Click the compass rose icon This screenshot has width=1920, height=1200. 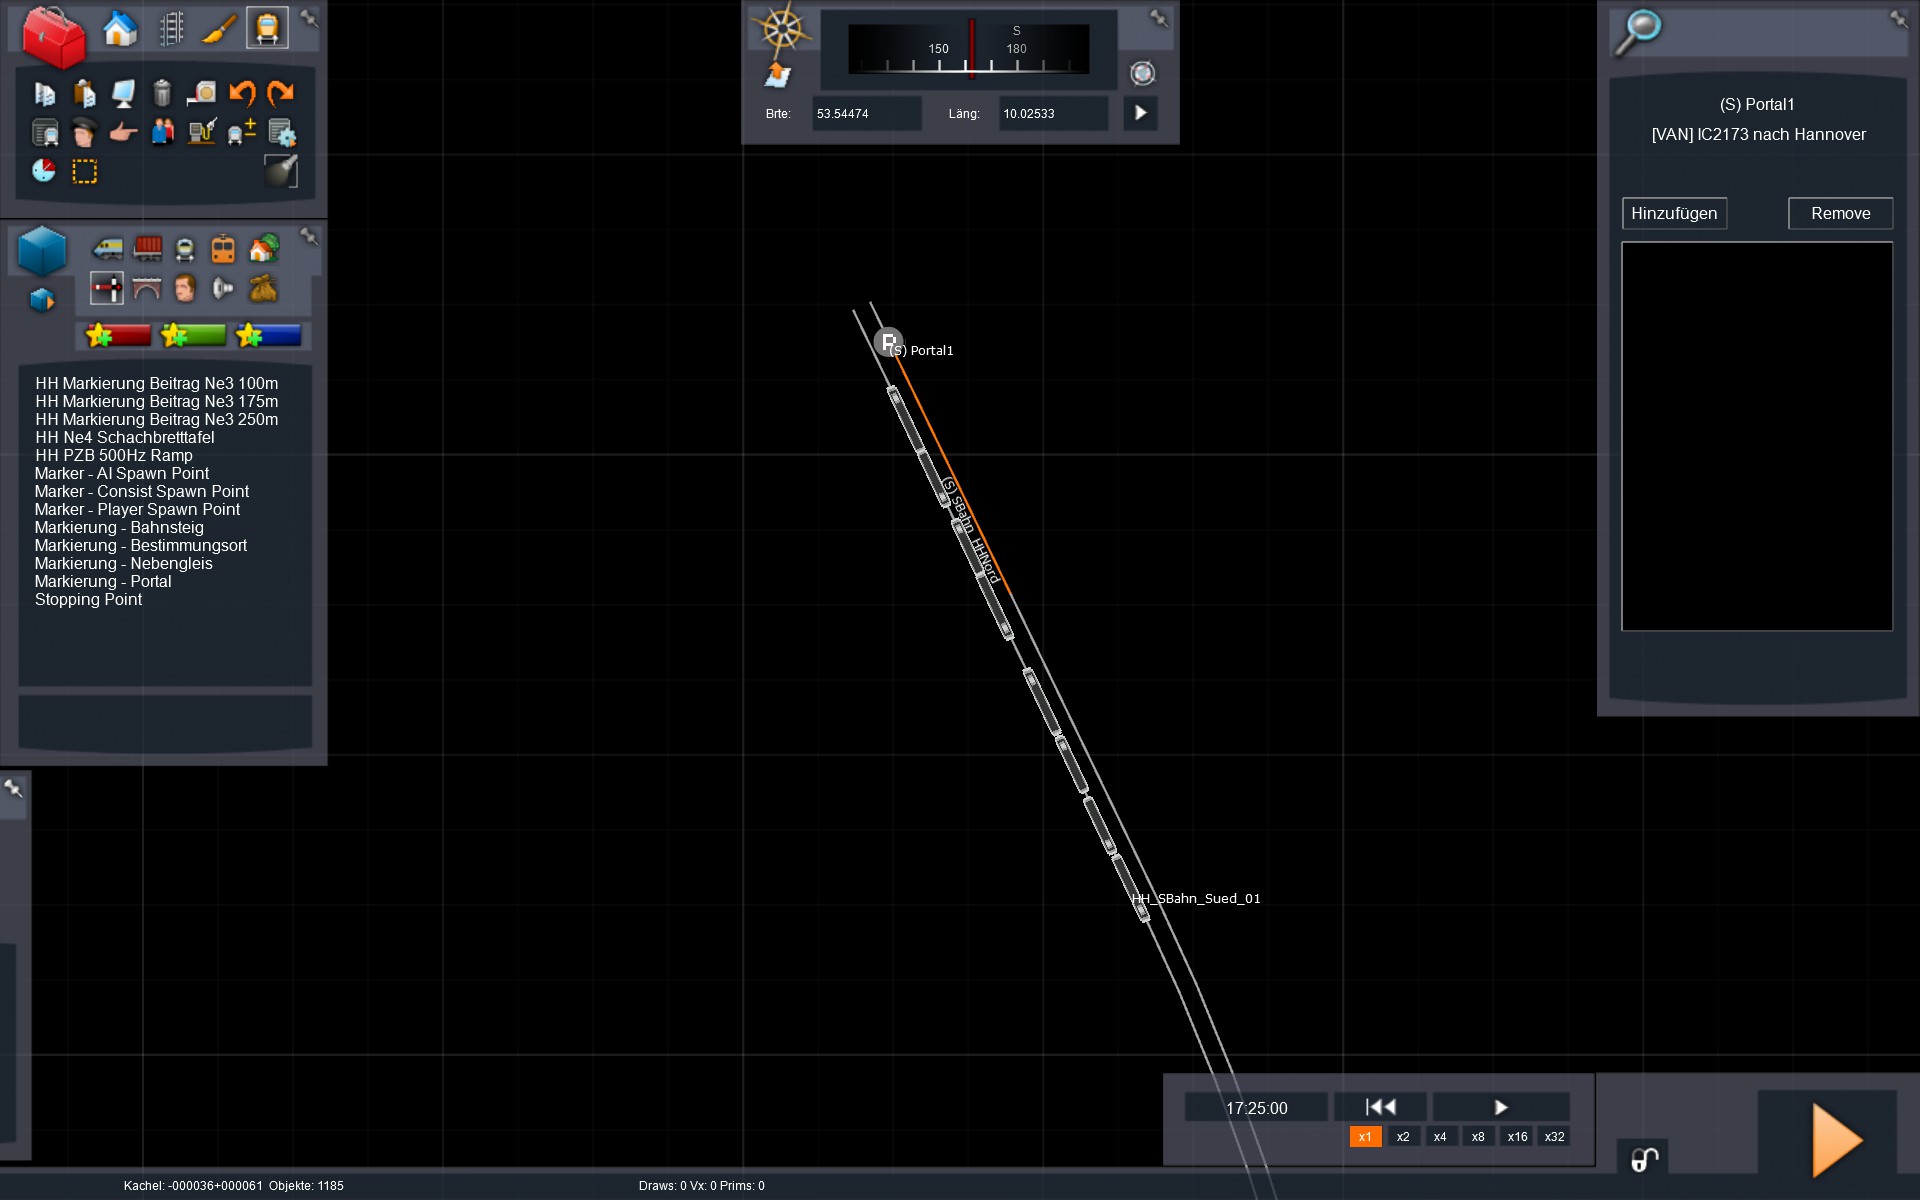point(782,28)
